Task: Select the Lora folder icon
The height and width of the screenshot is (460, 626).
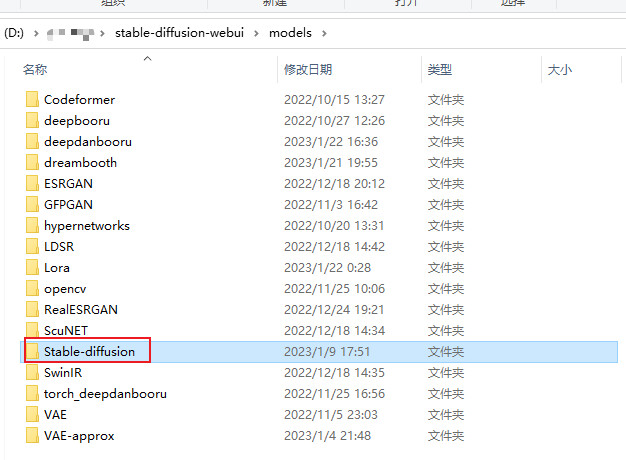Action: [x=32, y=268]
